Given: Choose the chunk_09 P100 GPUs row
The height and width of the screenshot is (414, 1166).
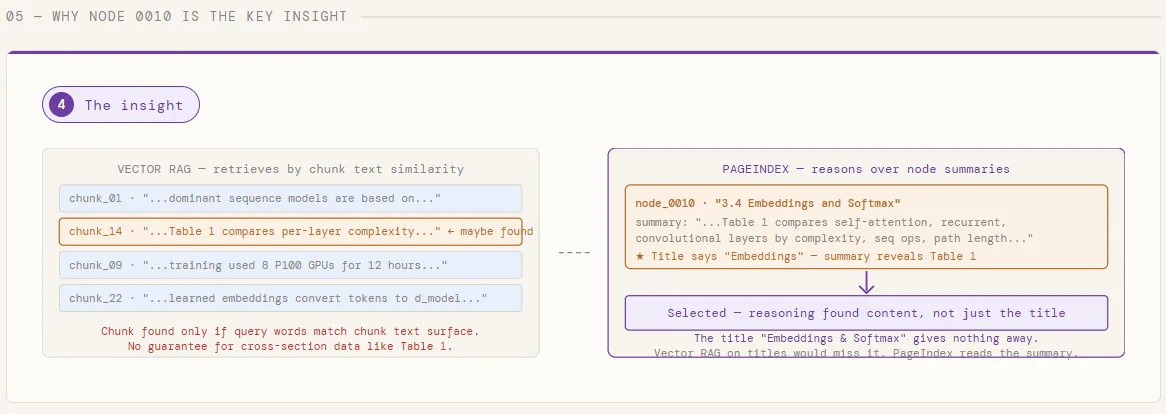Looking at the screenshot, I should point(290,265).
